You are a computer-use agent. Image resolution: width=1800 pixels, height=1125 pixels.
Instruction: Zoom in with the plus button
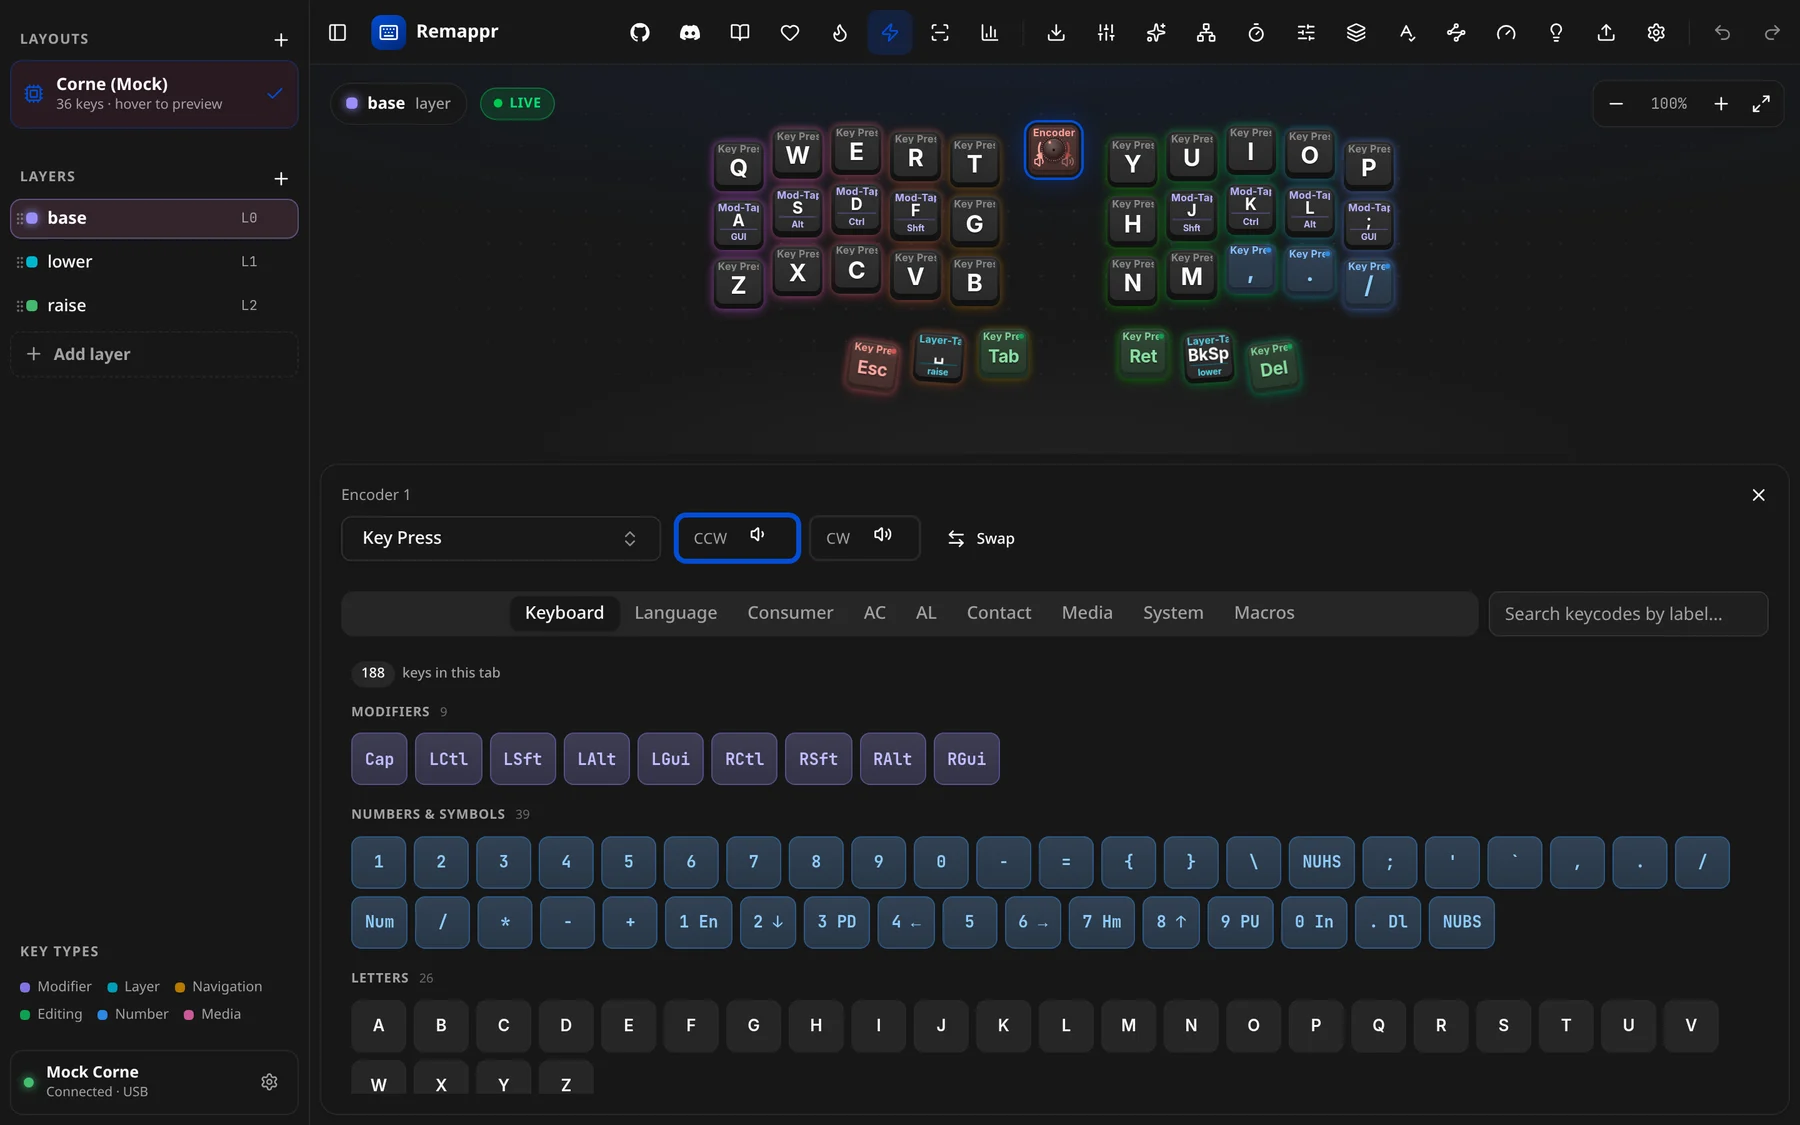[1721, 104]
